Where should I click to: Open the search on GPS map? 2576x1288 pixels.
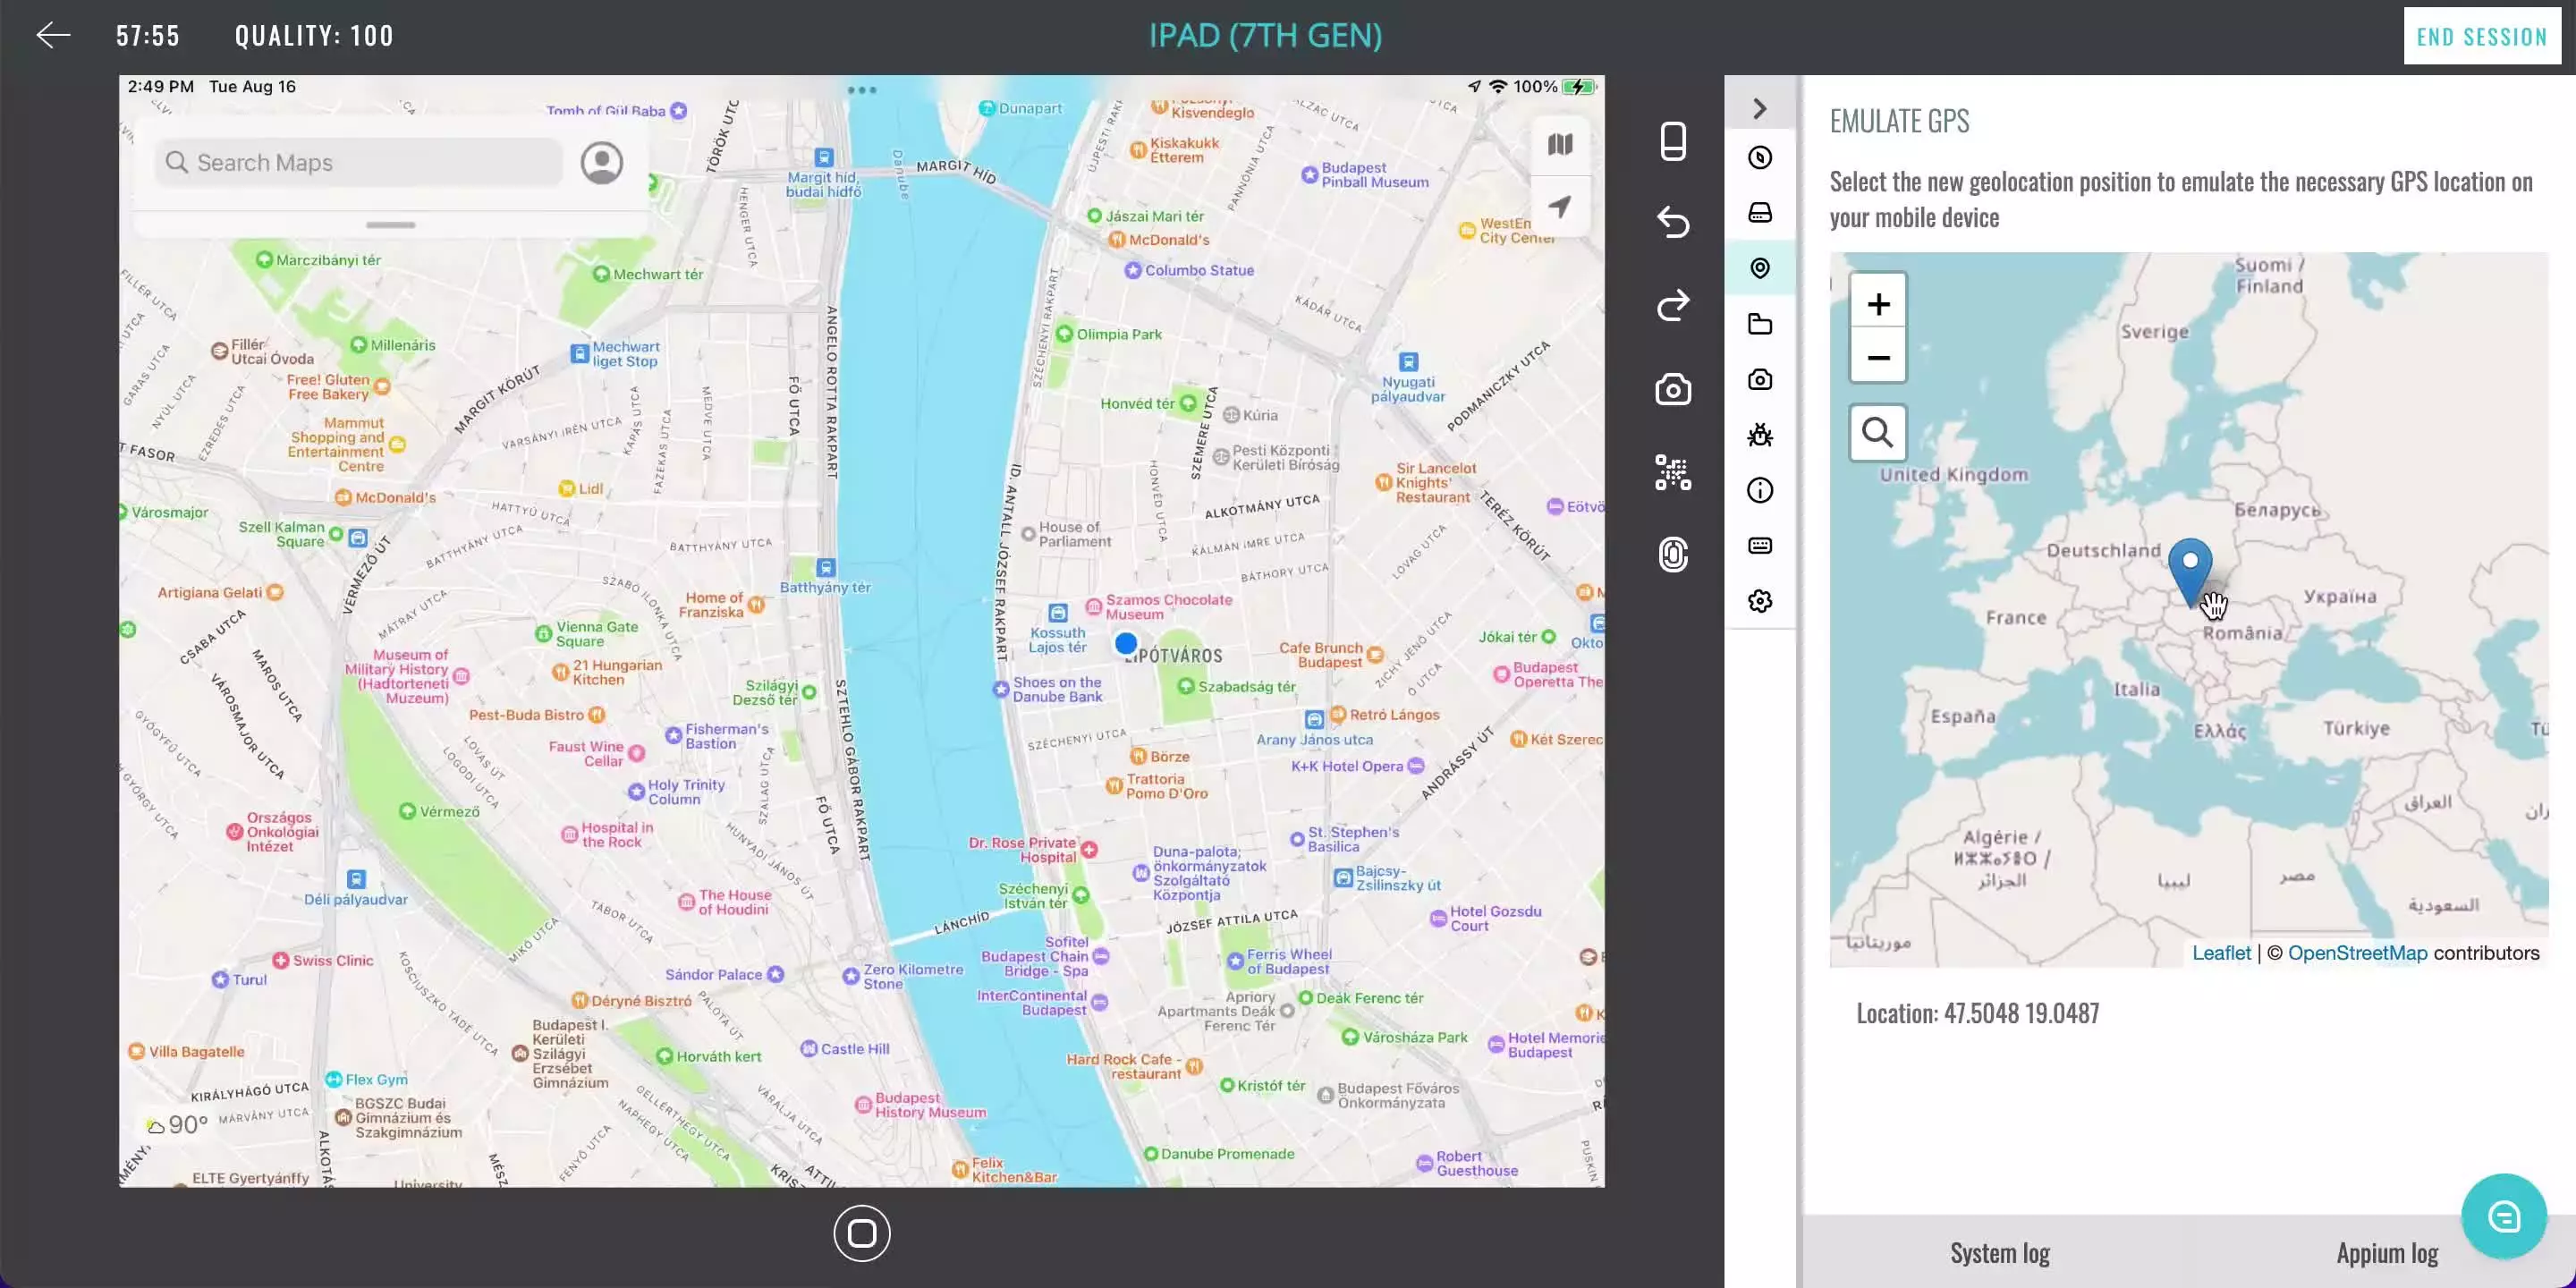click(x=1878, y=433)
